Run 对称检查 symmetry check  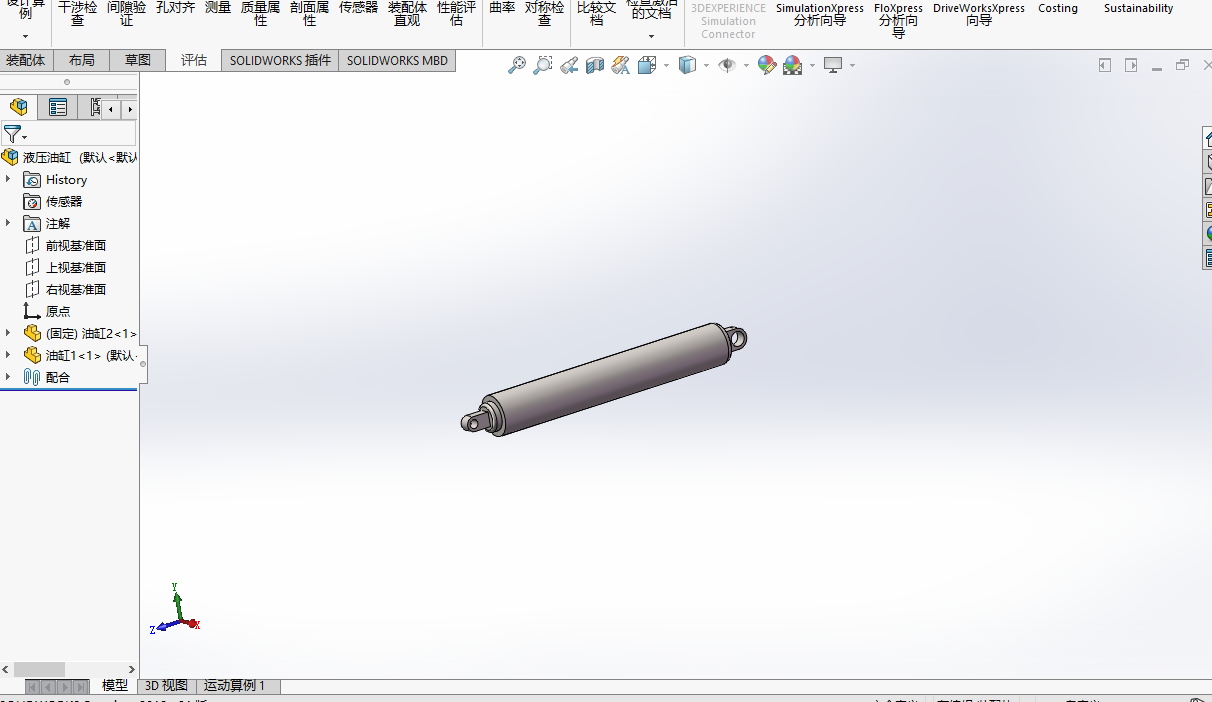[545, 14]
